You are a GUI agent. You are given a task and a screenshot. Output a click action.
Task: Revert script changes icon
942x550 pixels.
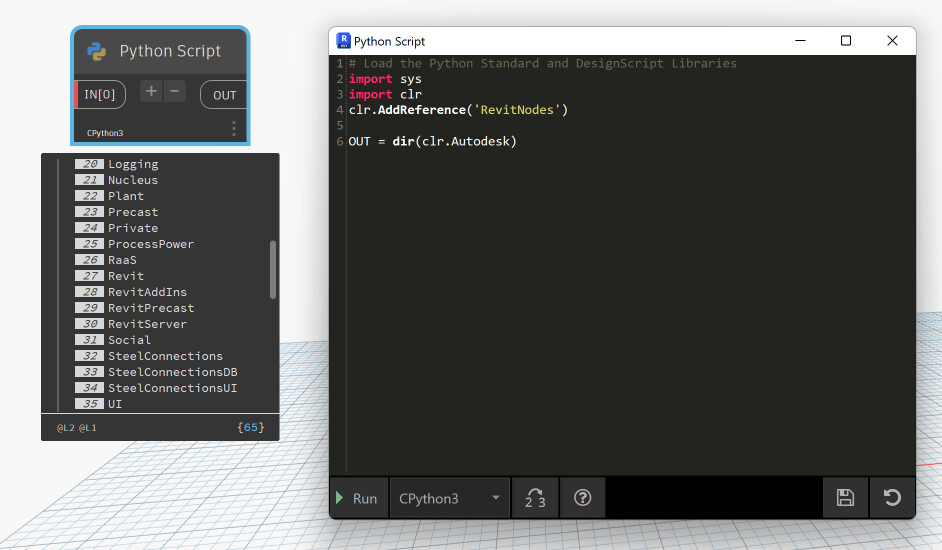892,498
